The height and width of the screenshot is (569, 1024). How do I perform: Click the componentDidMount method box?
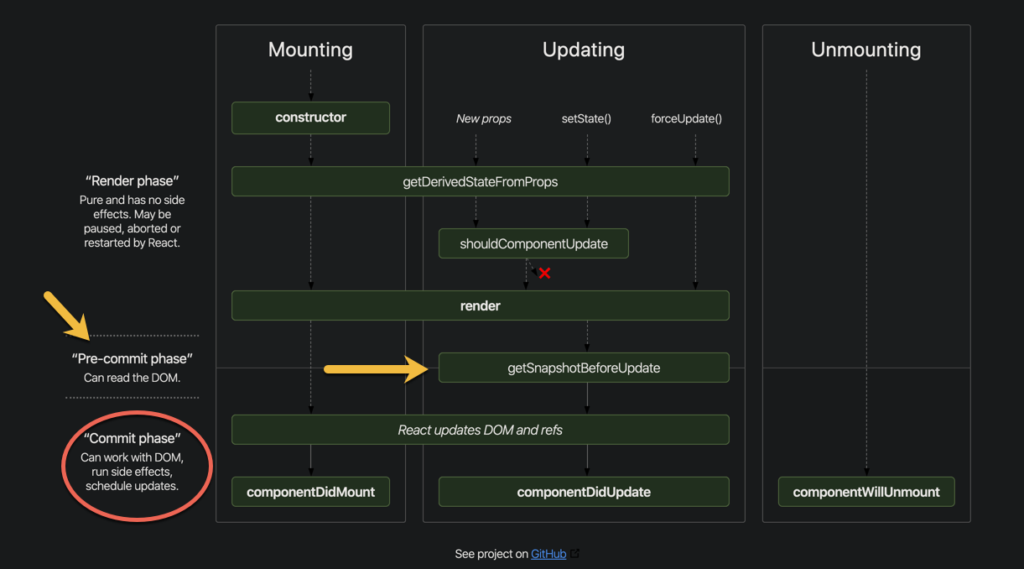pyautogui.click(x=310, y=492)
